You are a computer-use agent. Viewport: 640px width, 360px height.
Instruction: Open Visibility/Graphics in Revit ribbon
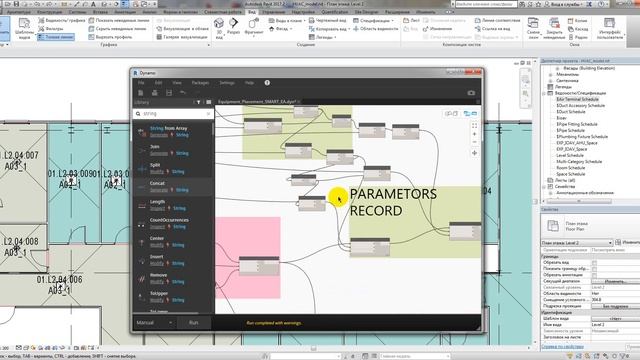click(x=62, y=20)
